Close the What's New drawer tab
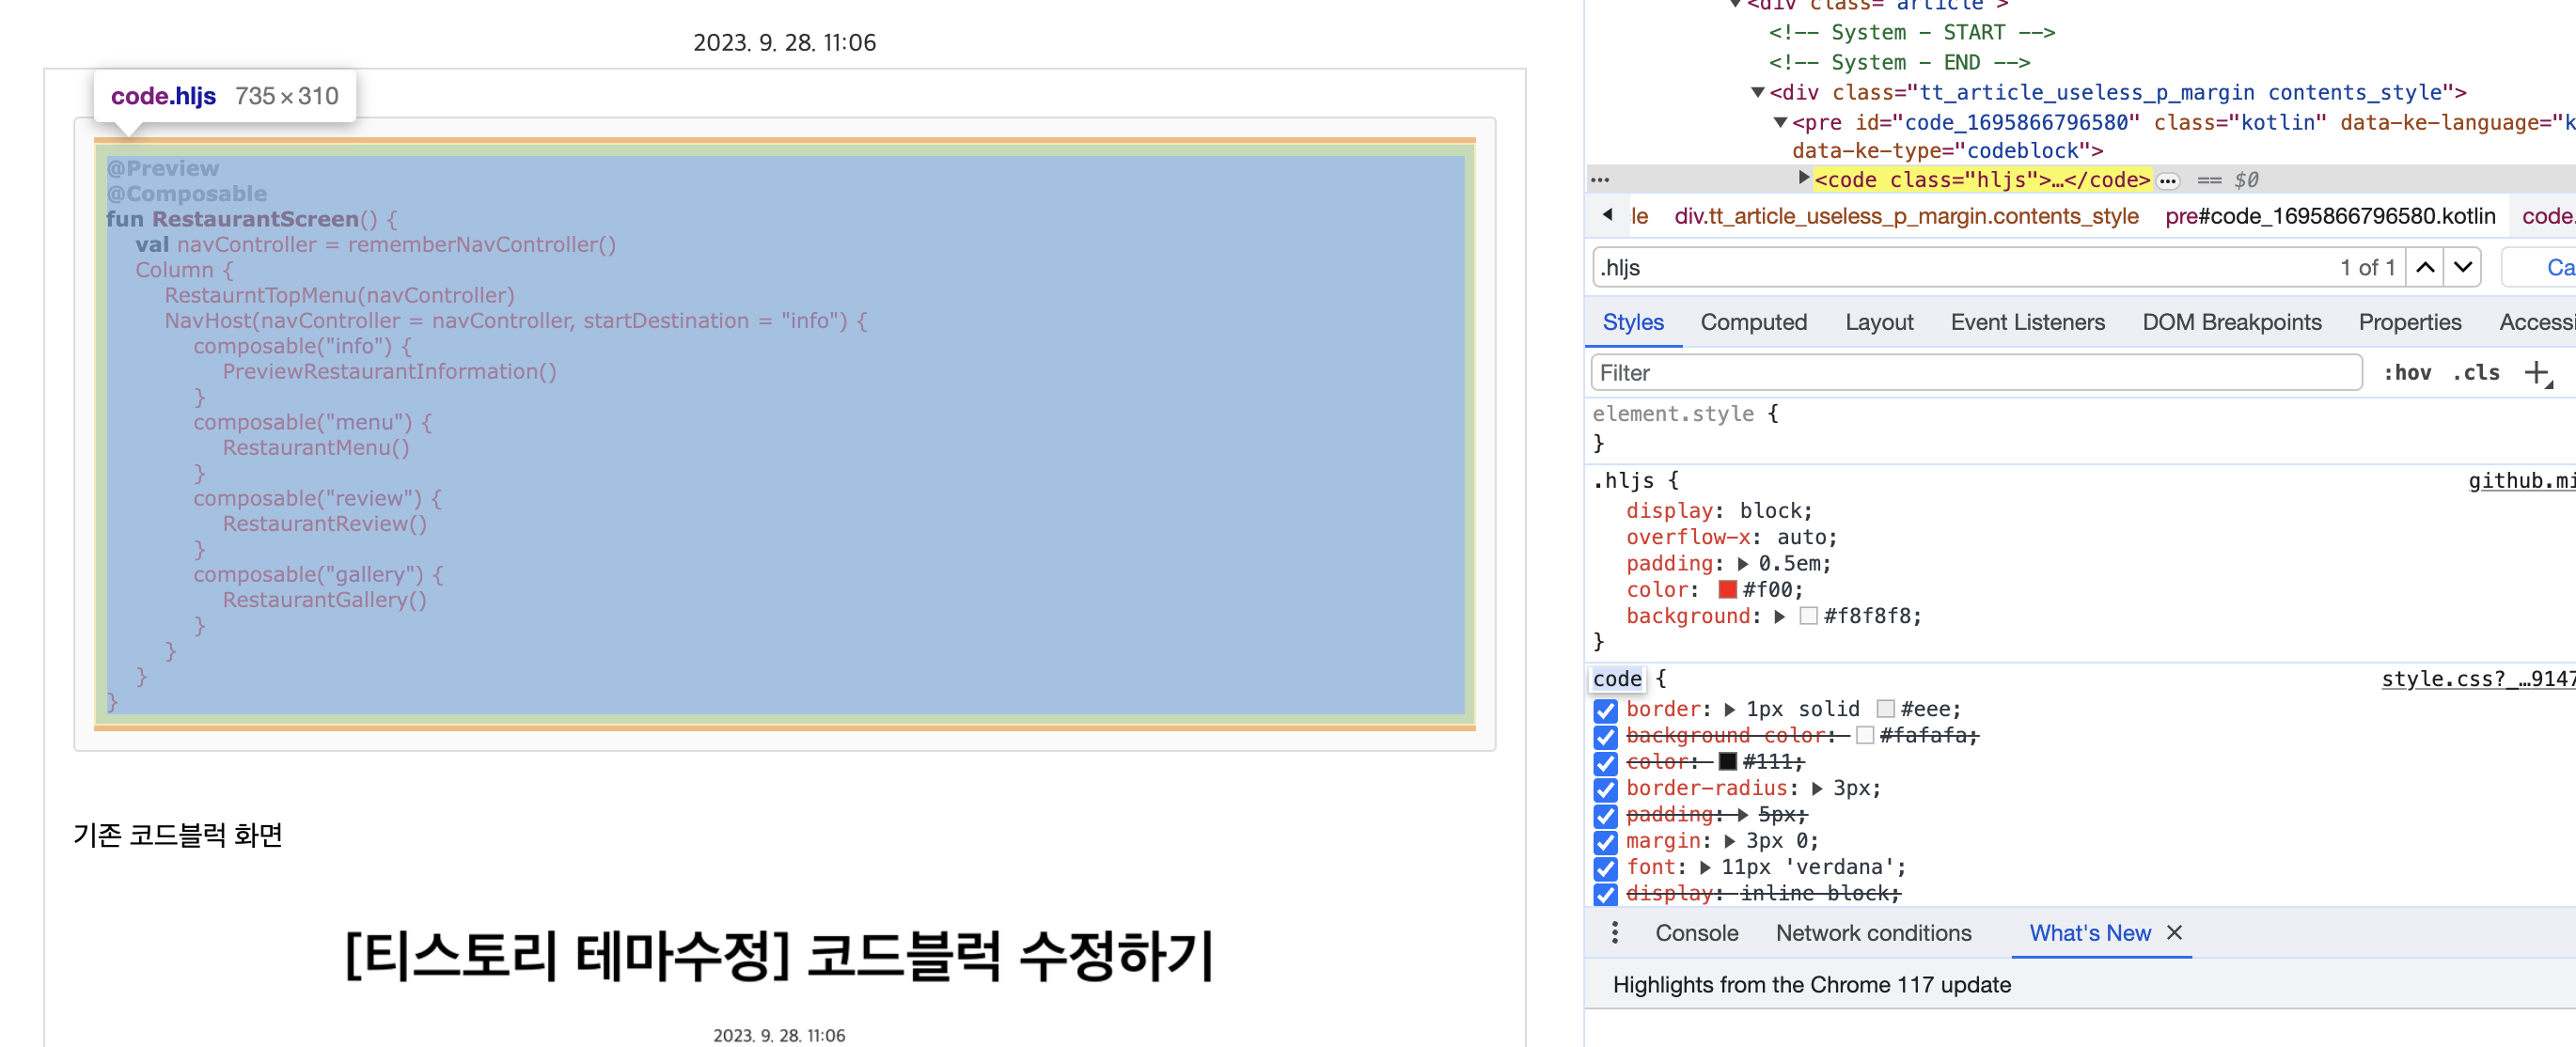 coord(2173,932)
